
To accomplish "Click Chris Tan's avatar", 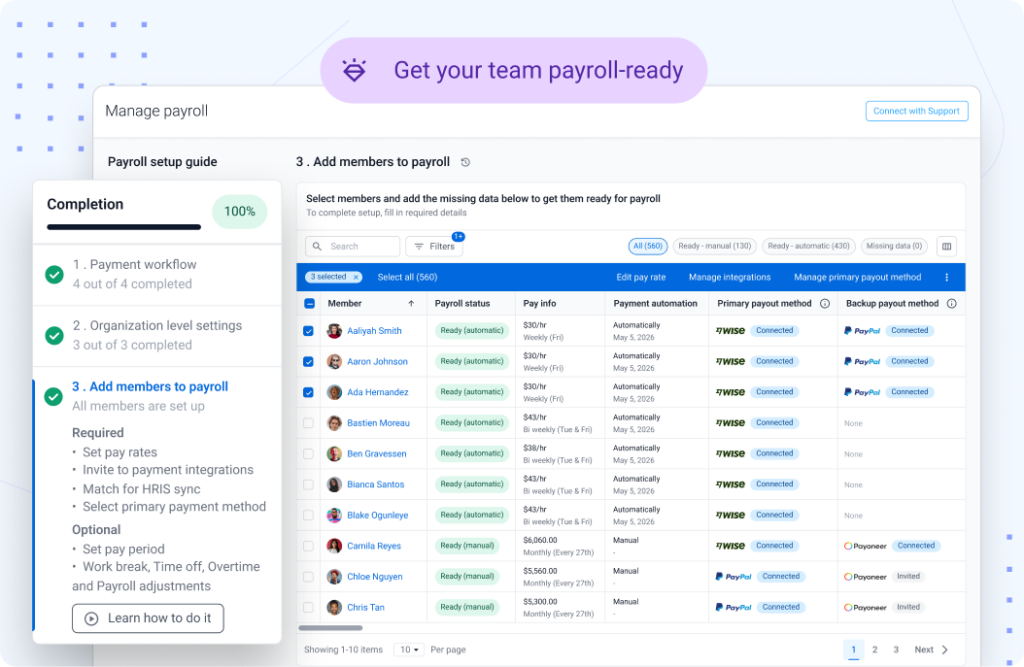I will [334, 607].
